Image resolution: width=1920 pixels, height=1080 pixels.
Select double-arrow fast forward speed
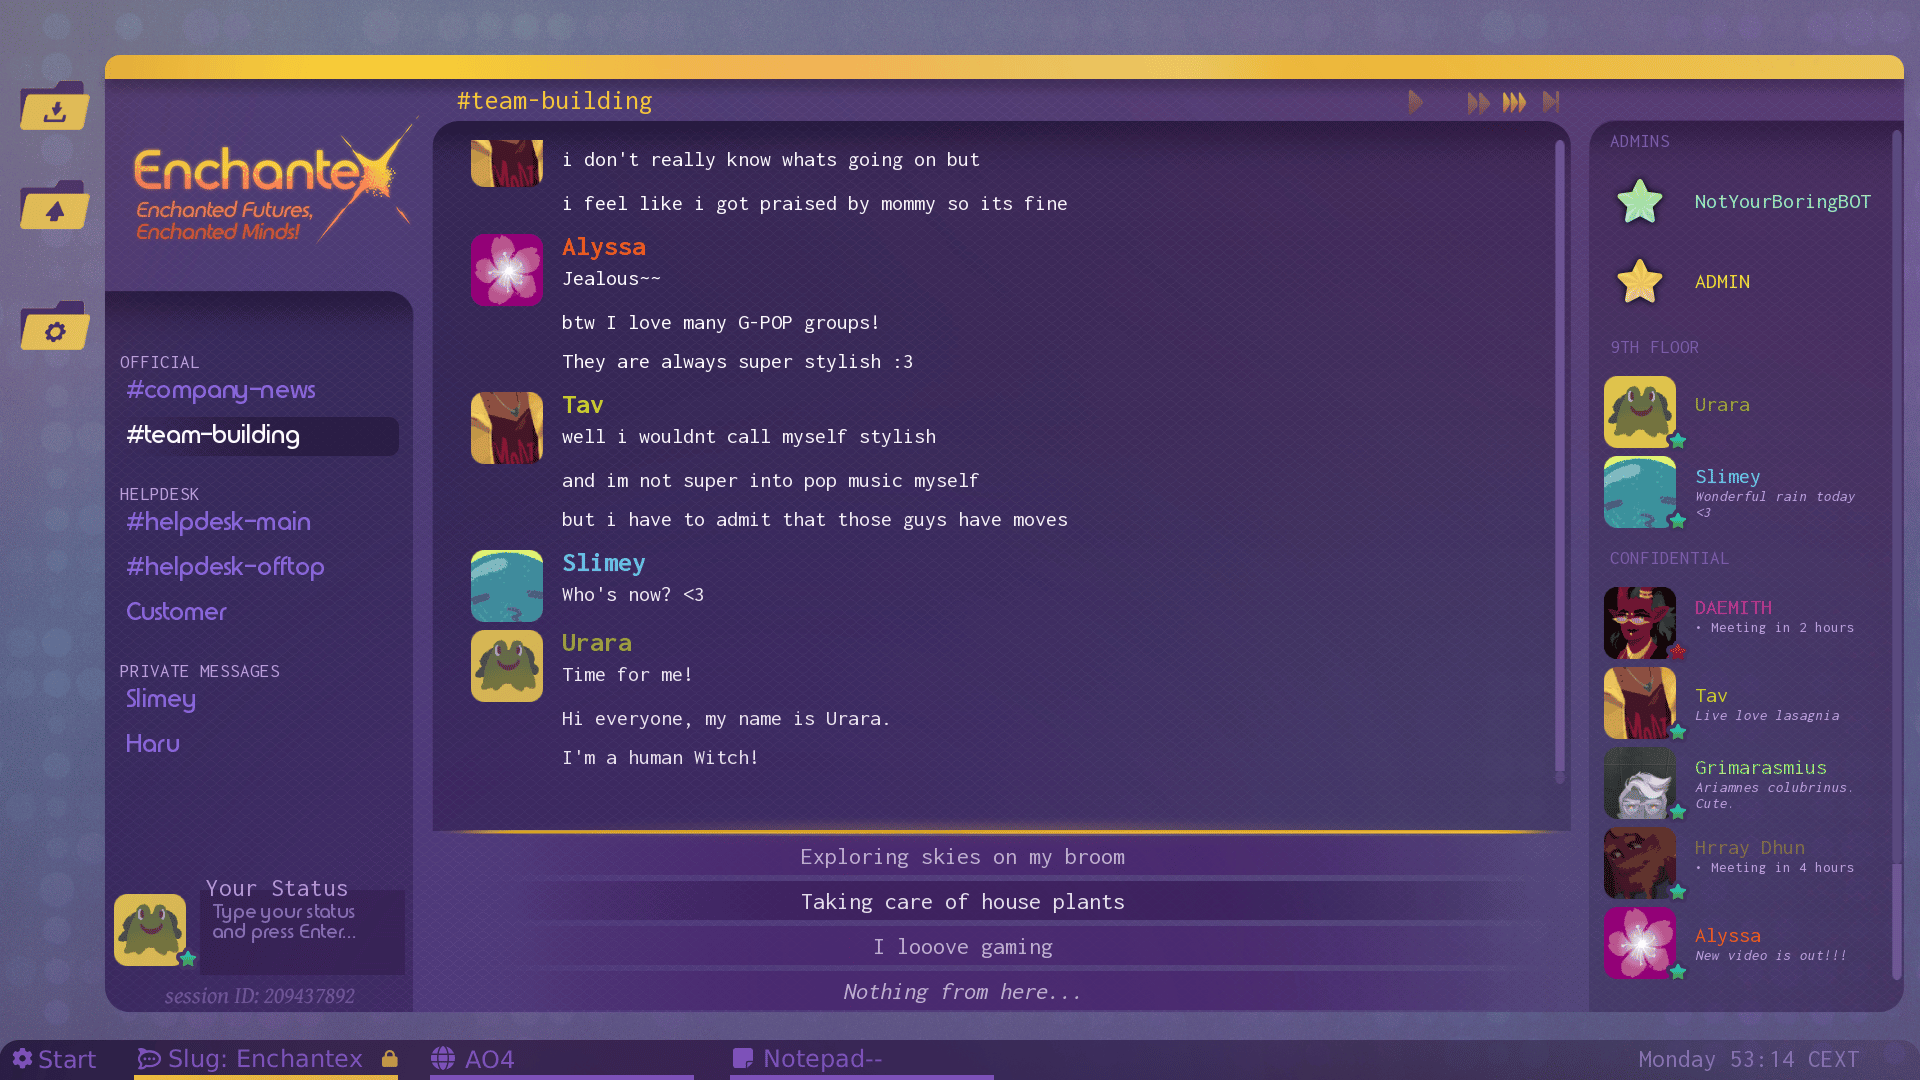tap(1478, 102)
